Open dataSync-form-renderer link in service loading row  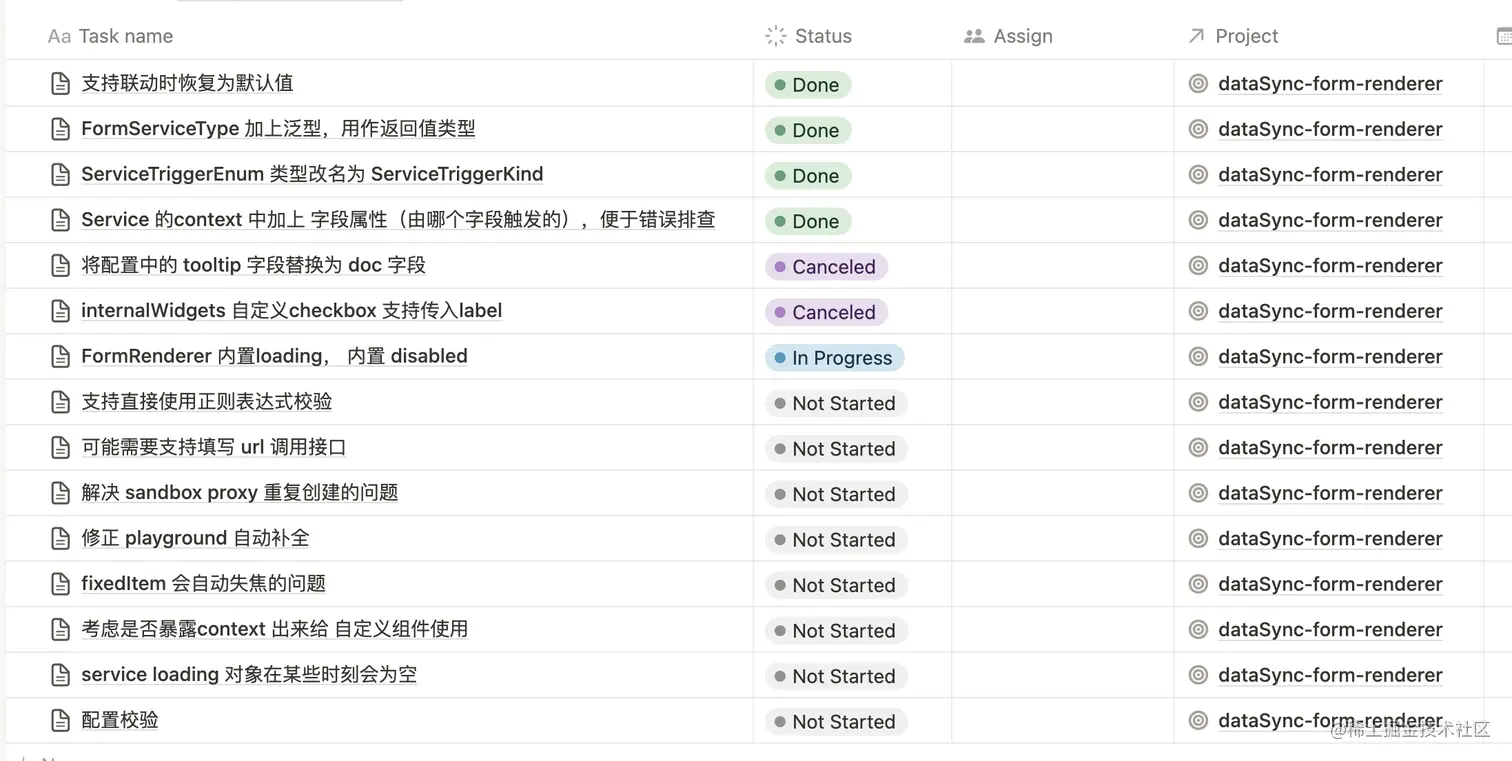click(1330, 675)
